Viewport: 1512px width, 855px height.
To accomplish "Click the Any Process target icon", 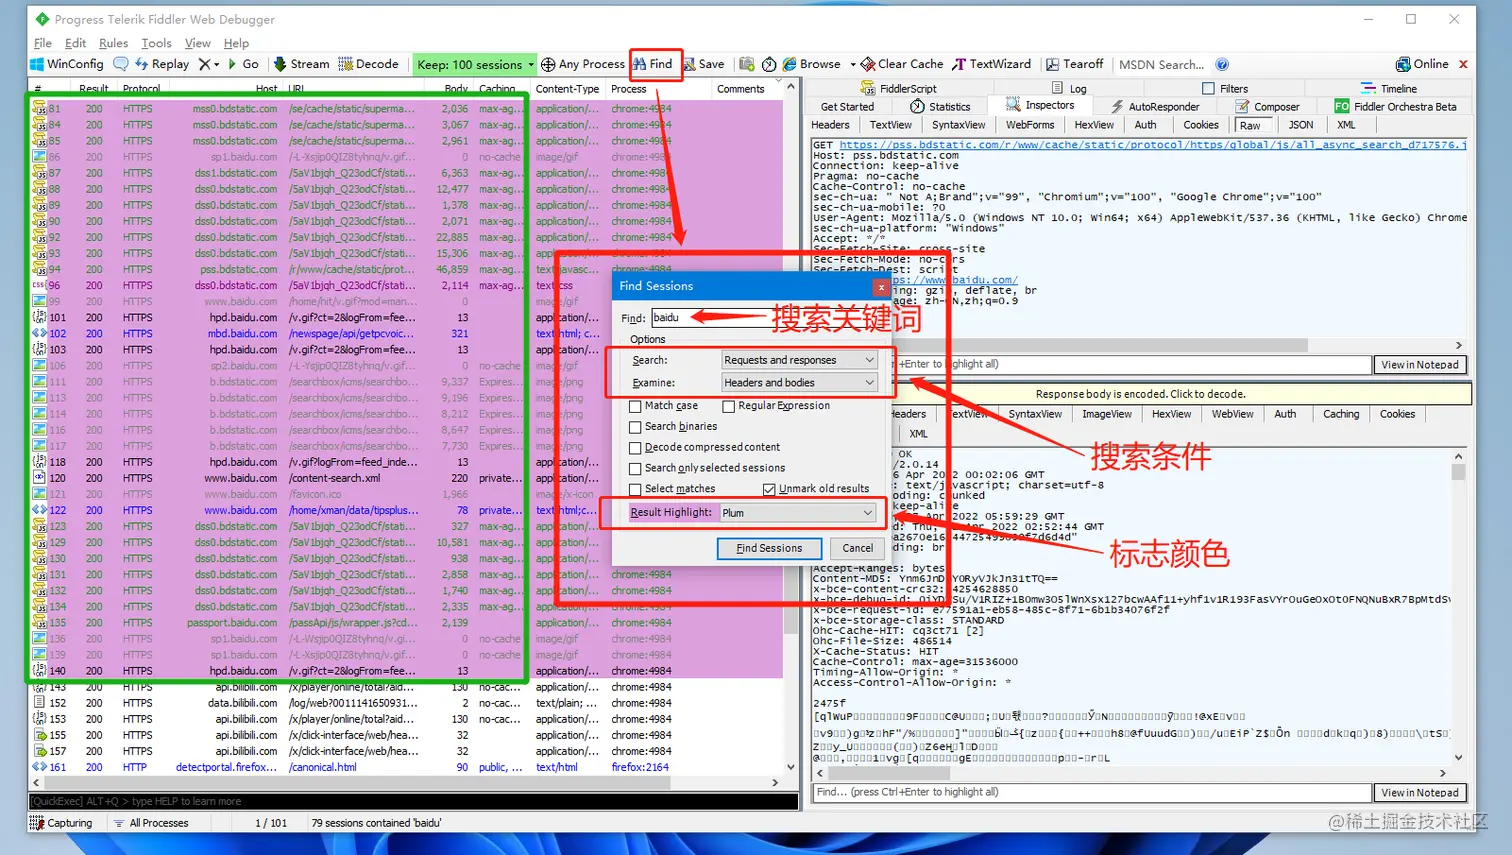I will (x=548, y=64).
